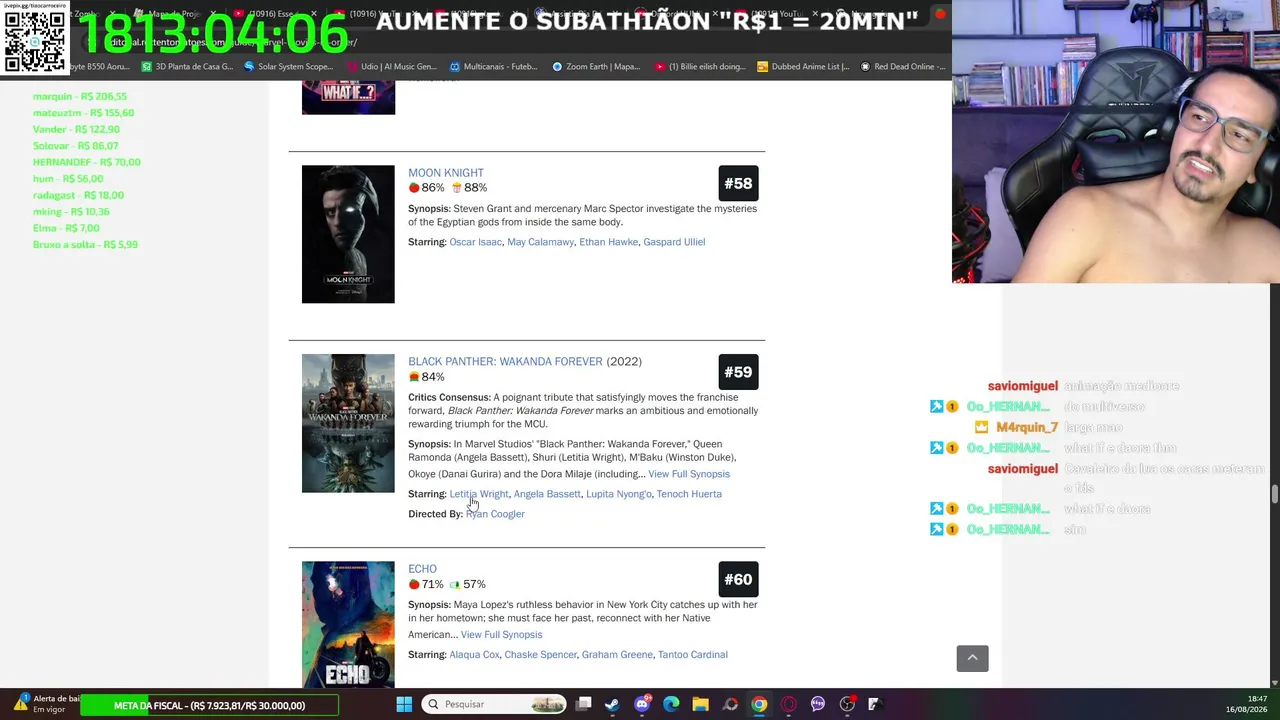The image size is (1280, 720).
Task: Open the Multicanais Futebol bookmark
Action: tap(494, 67)
